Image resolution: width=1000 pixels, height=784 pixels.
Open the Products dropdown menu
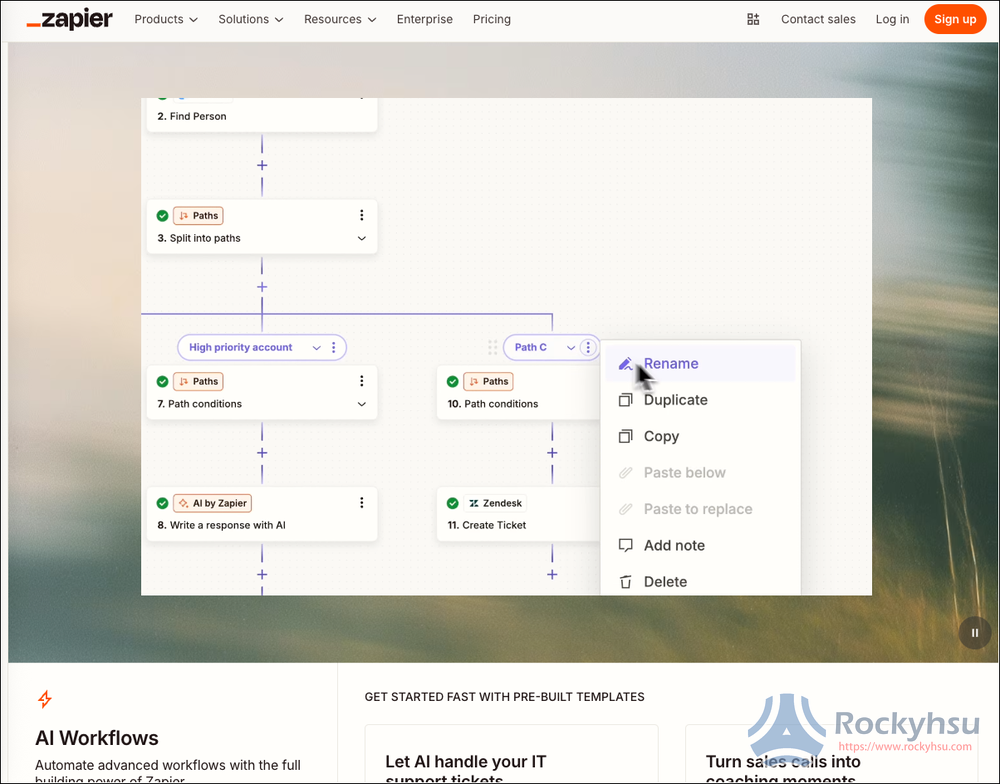[166, 19]
